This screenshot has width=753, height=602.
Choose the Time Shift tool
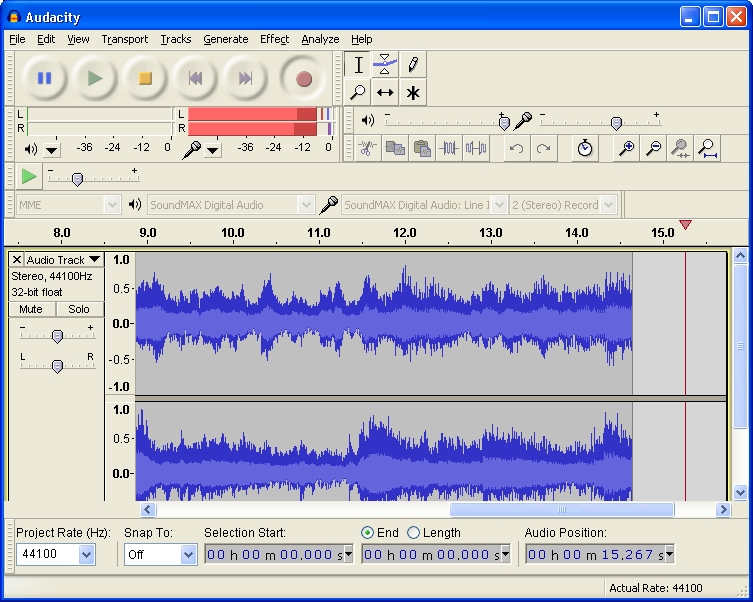[385, 93]
